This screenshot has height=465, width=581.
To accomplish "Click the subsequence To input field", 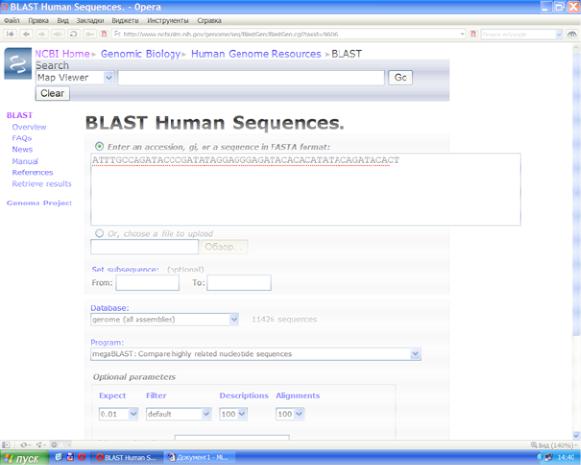I will (x=239, y=283).
